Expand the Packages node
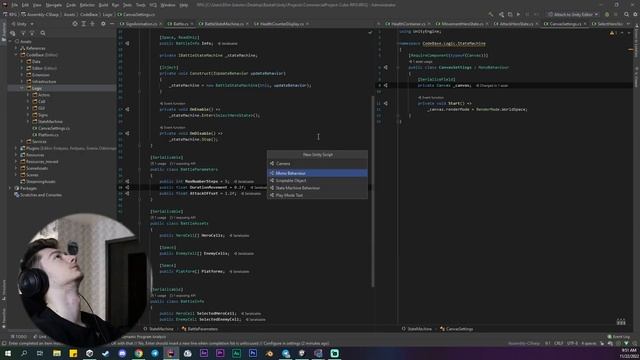 coord(10,188)
